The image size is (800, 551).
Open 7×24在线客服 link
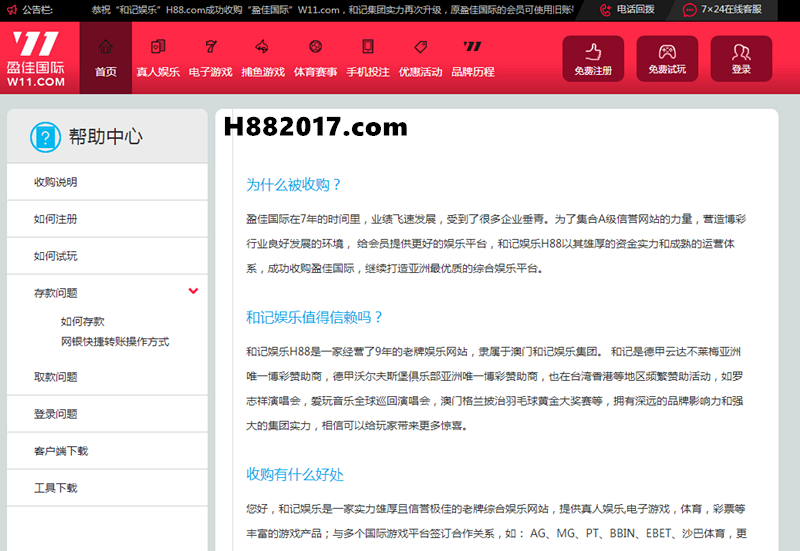tap(731, 10)
